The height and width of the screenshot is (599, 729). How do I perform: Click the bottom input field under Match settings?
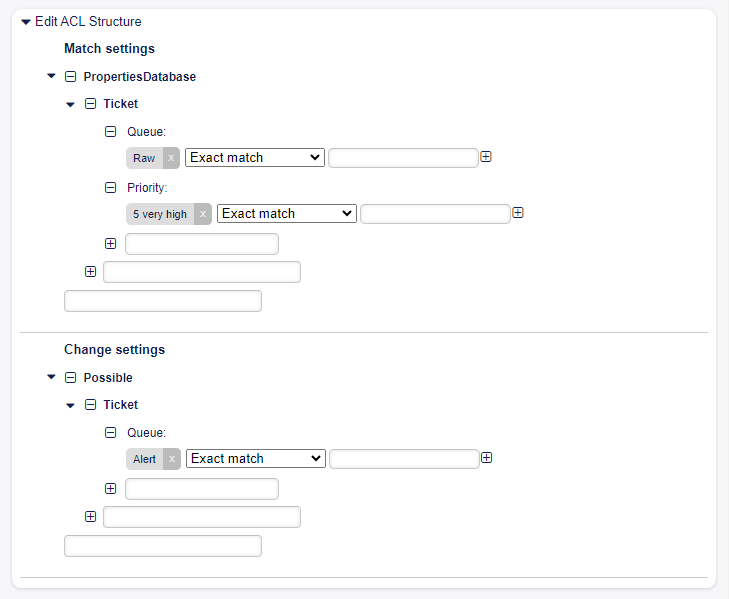point(162,301)
